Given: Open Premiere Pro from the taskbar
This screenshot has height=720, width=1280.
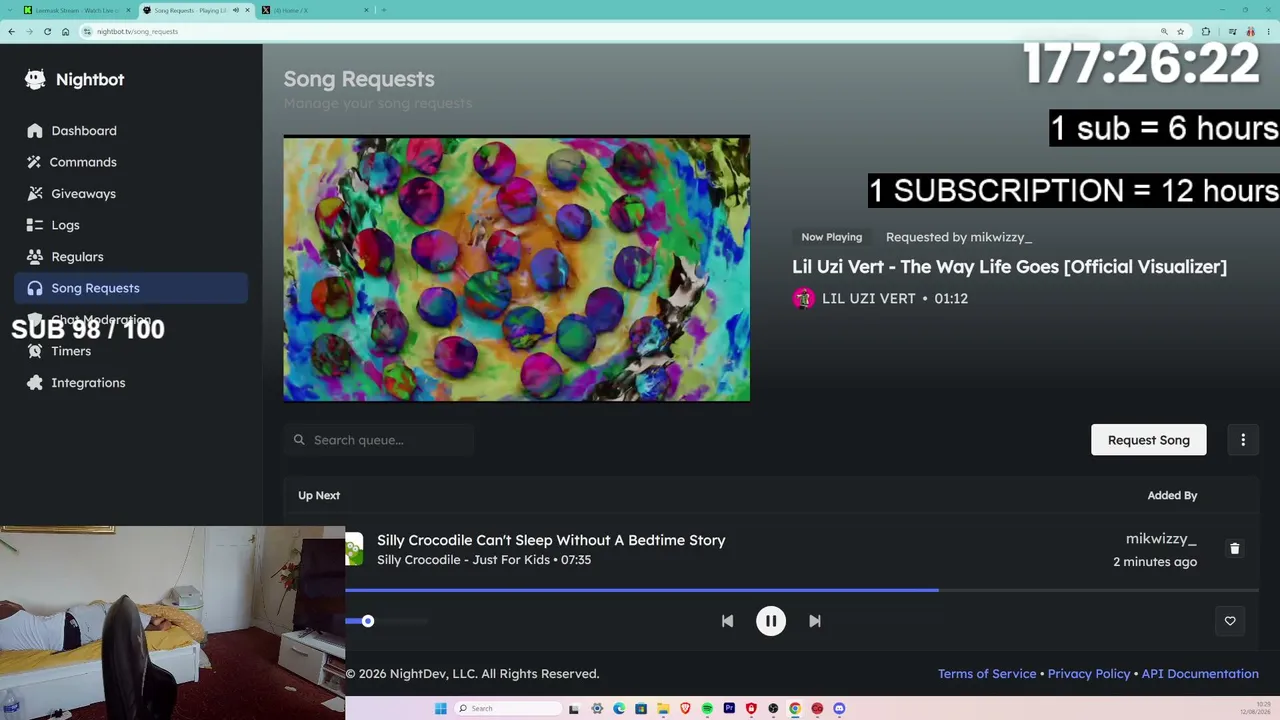Looking at the screenshot, I should click(729, 709).
